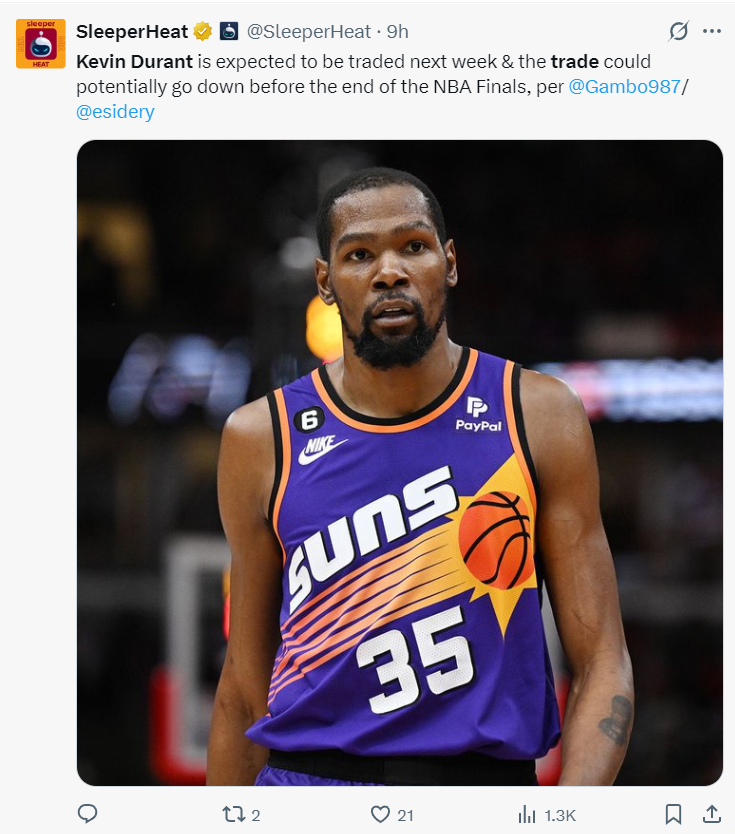Open the 9h timestamp permalink
The height and width of the screenshot is (834, 735).
coord(398,32)
